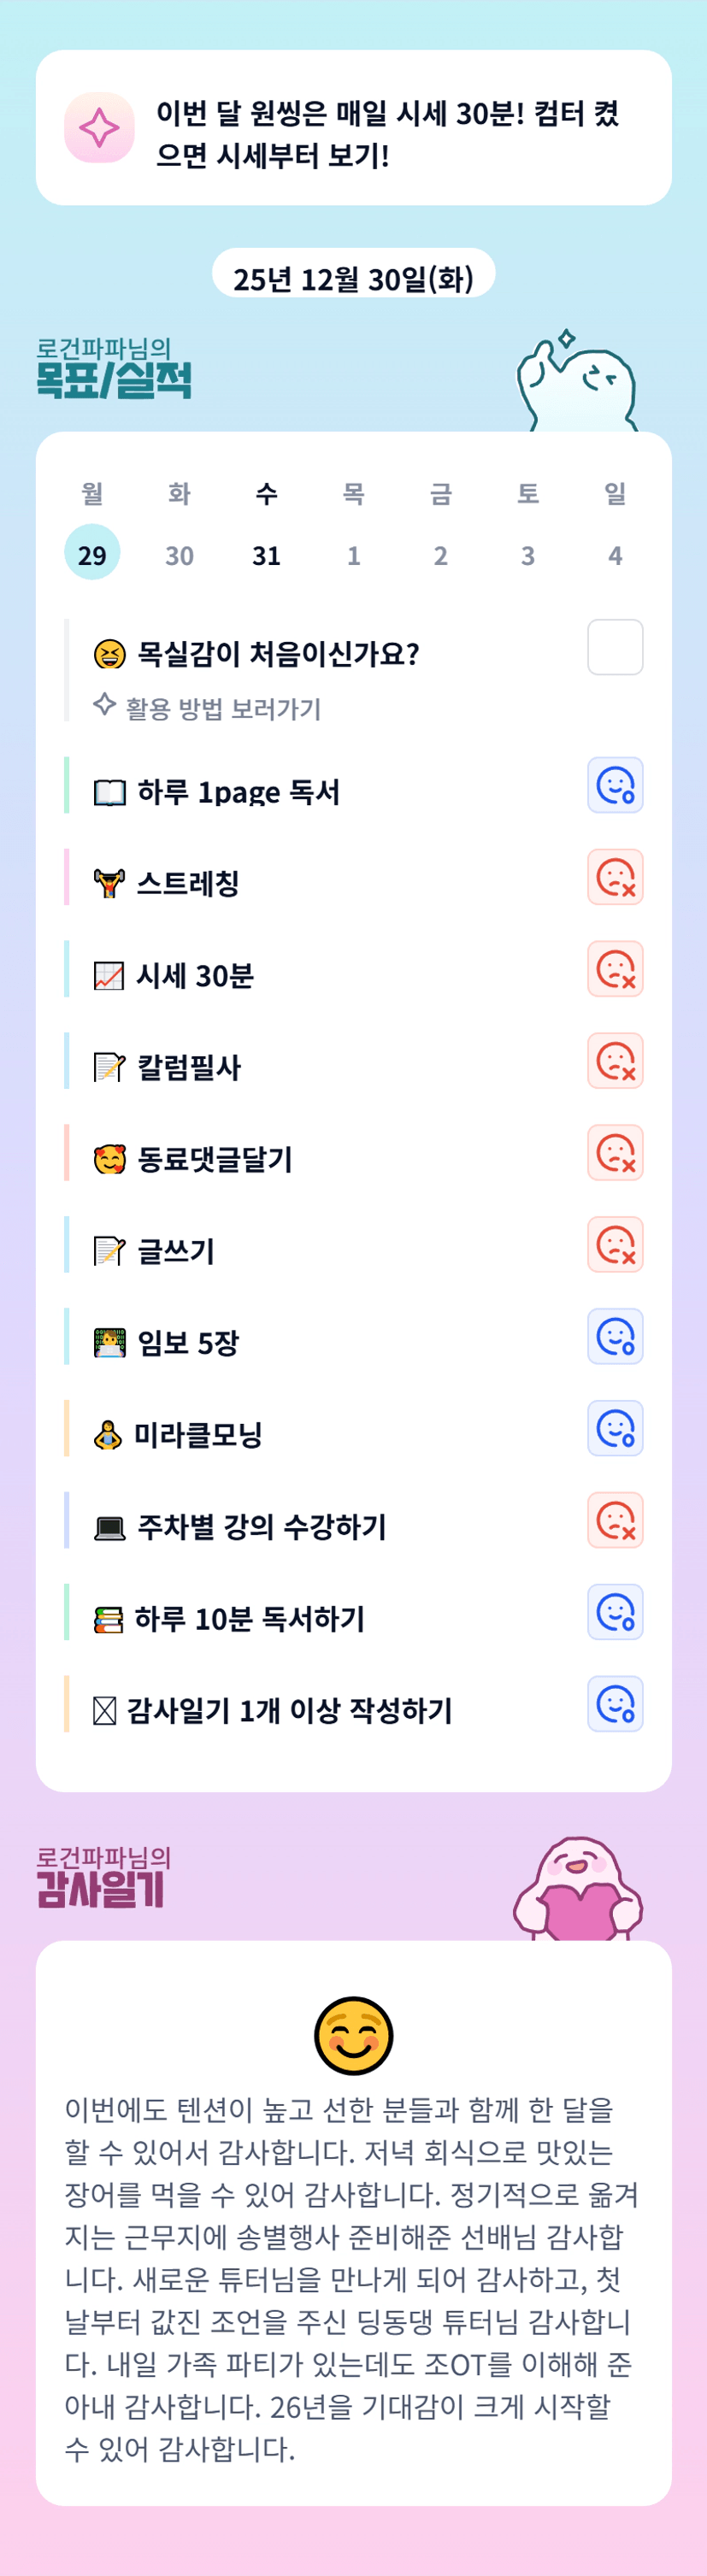Toggle the failed status face for 스트레칭

click(615, 877)
